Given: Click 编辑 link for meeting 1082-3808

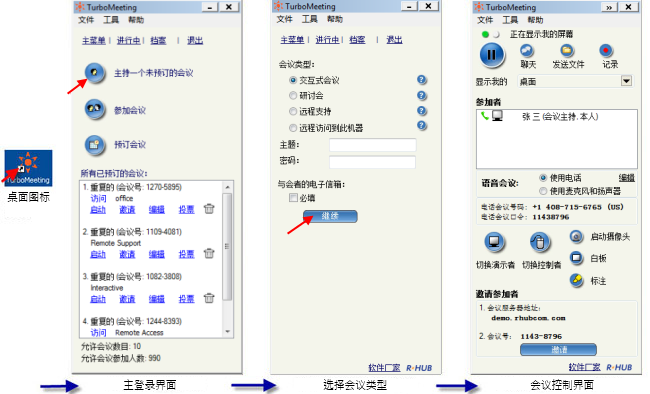Looking at the screenshot, I should (157, 299).
